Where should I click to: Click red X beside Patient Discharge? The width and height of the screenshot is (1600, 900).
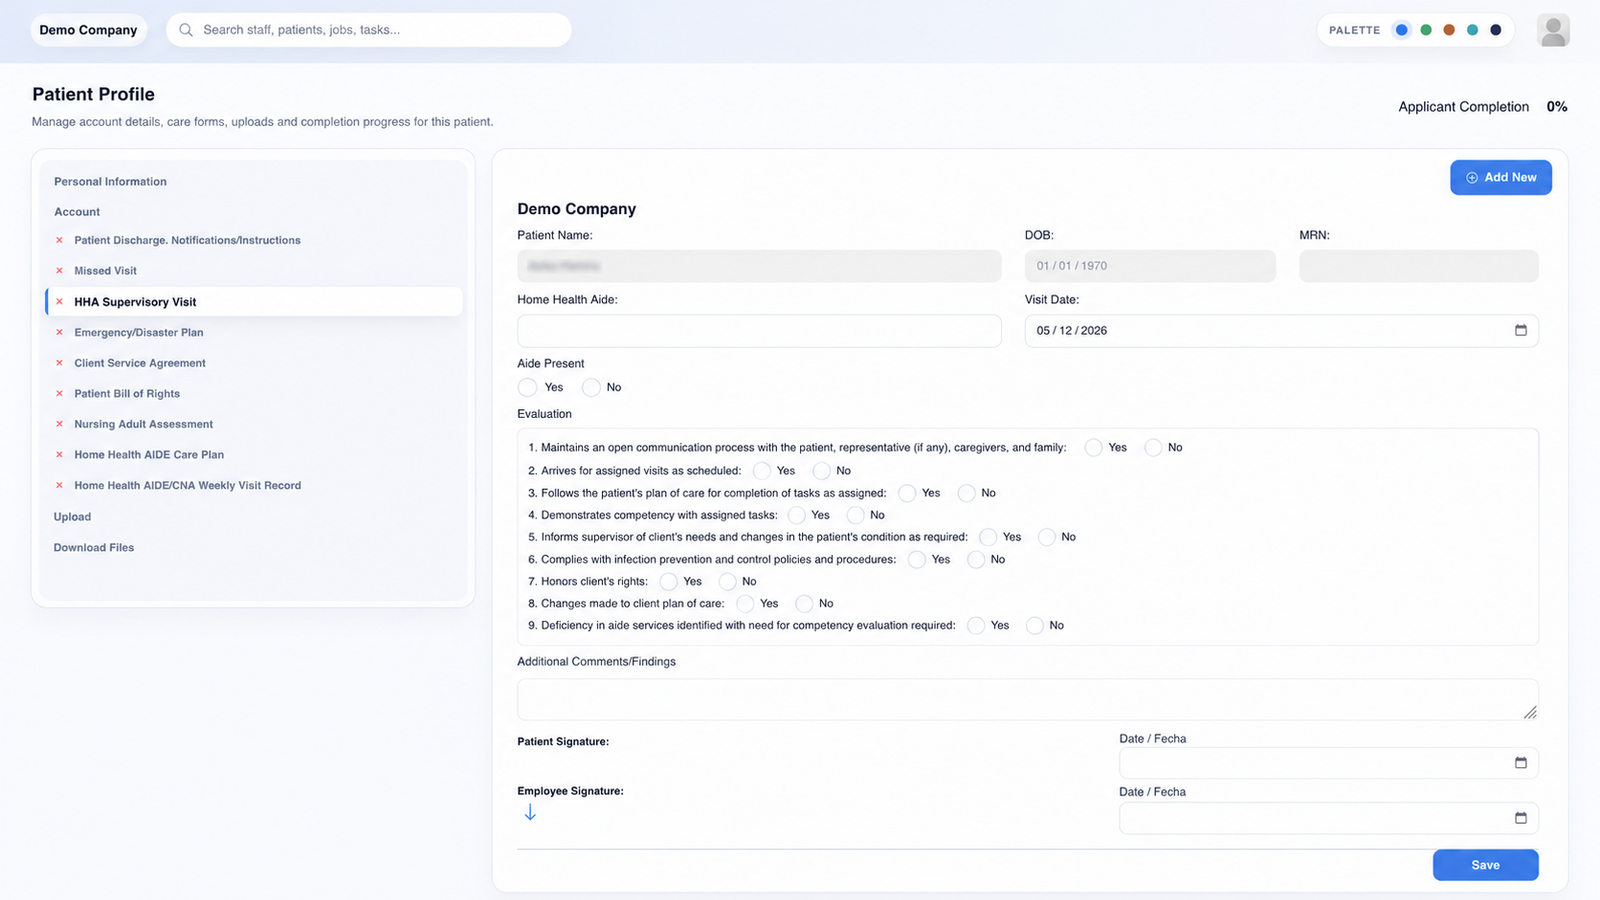pos(59,240)
